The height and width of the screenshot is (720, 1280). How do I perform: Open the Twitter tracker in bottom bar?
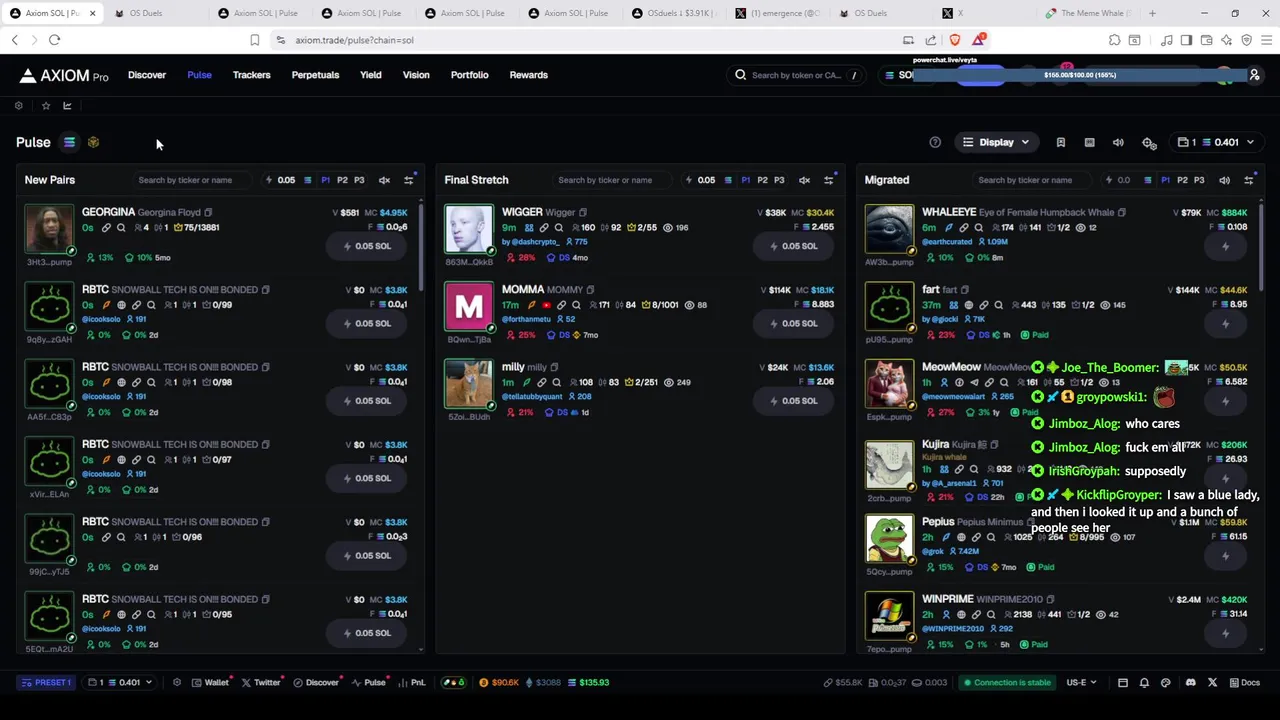click(x=261, y=682)
